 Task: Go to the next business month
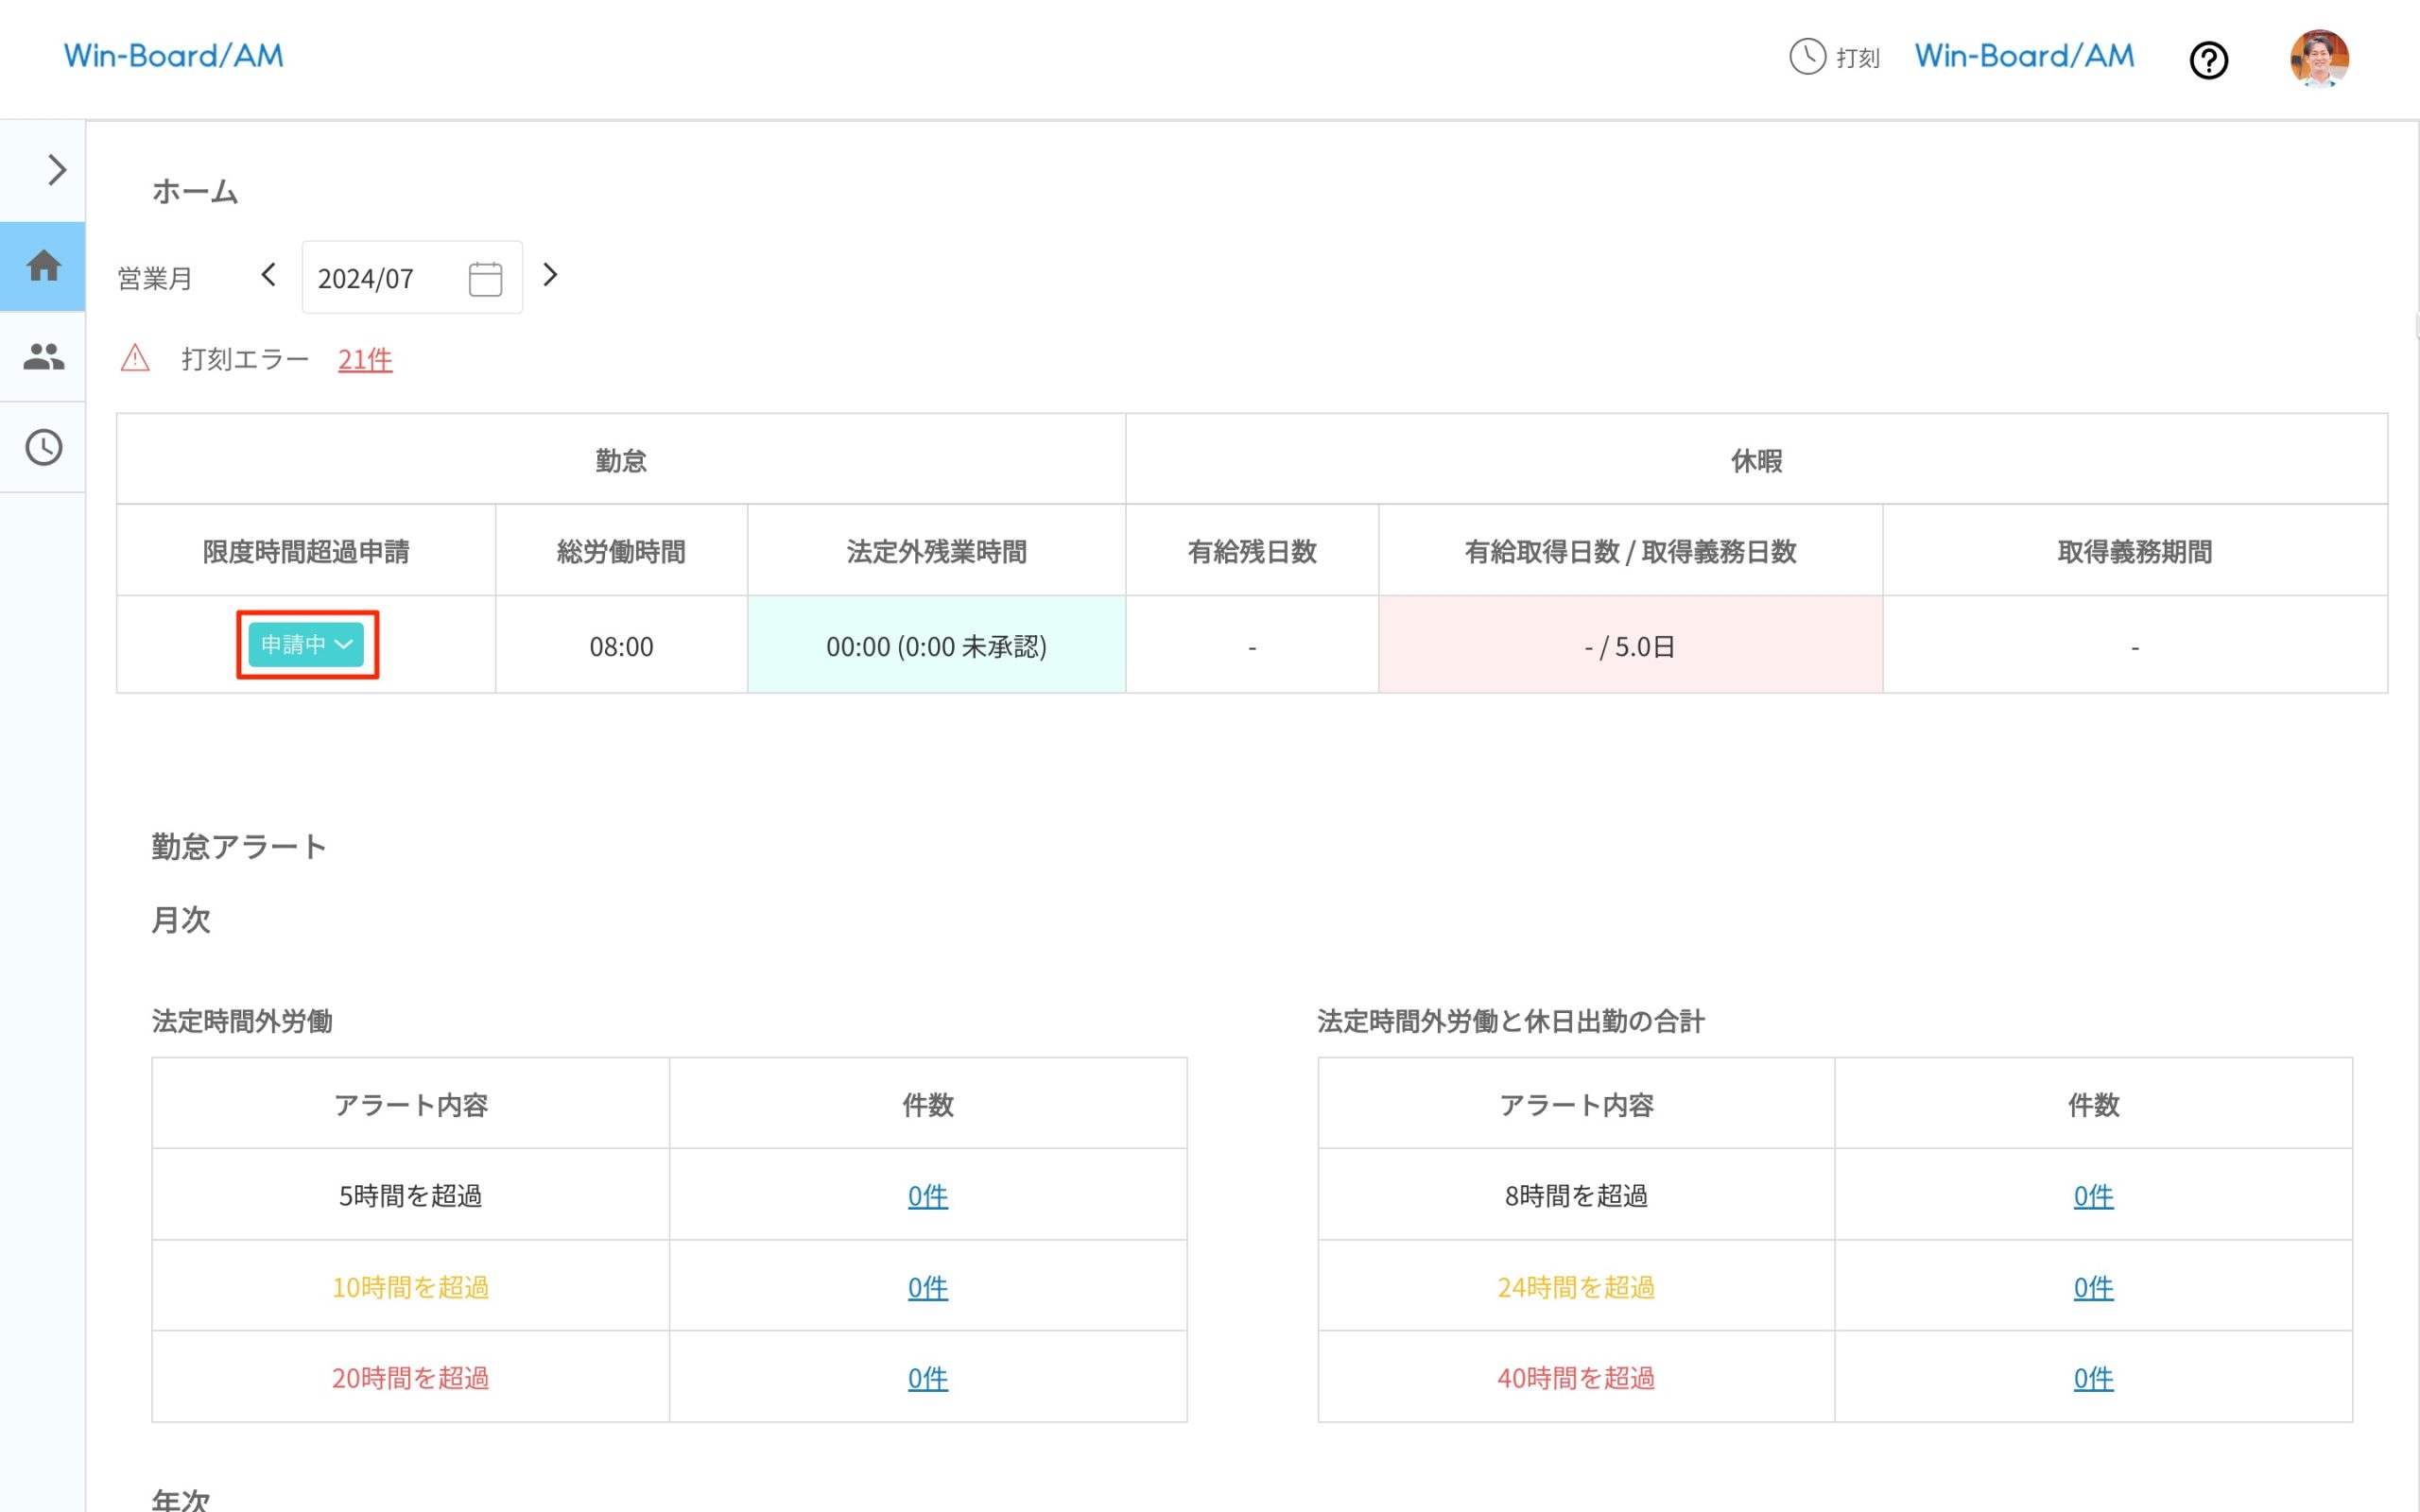[x=550, y=275]
